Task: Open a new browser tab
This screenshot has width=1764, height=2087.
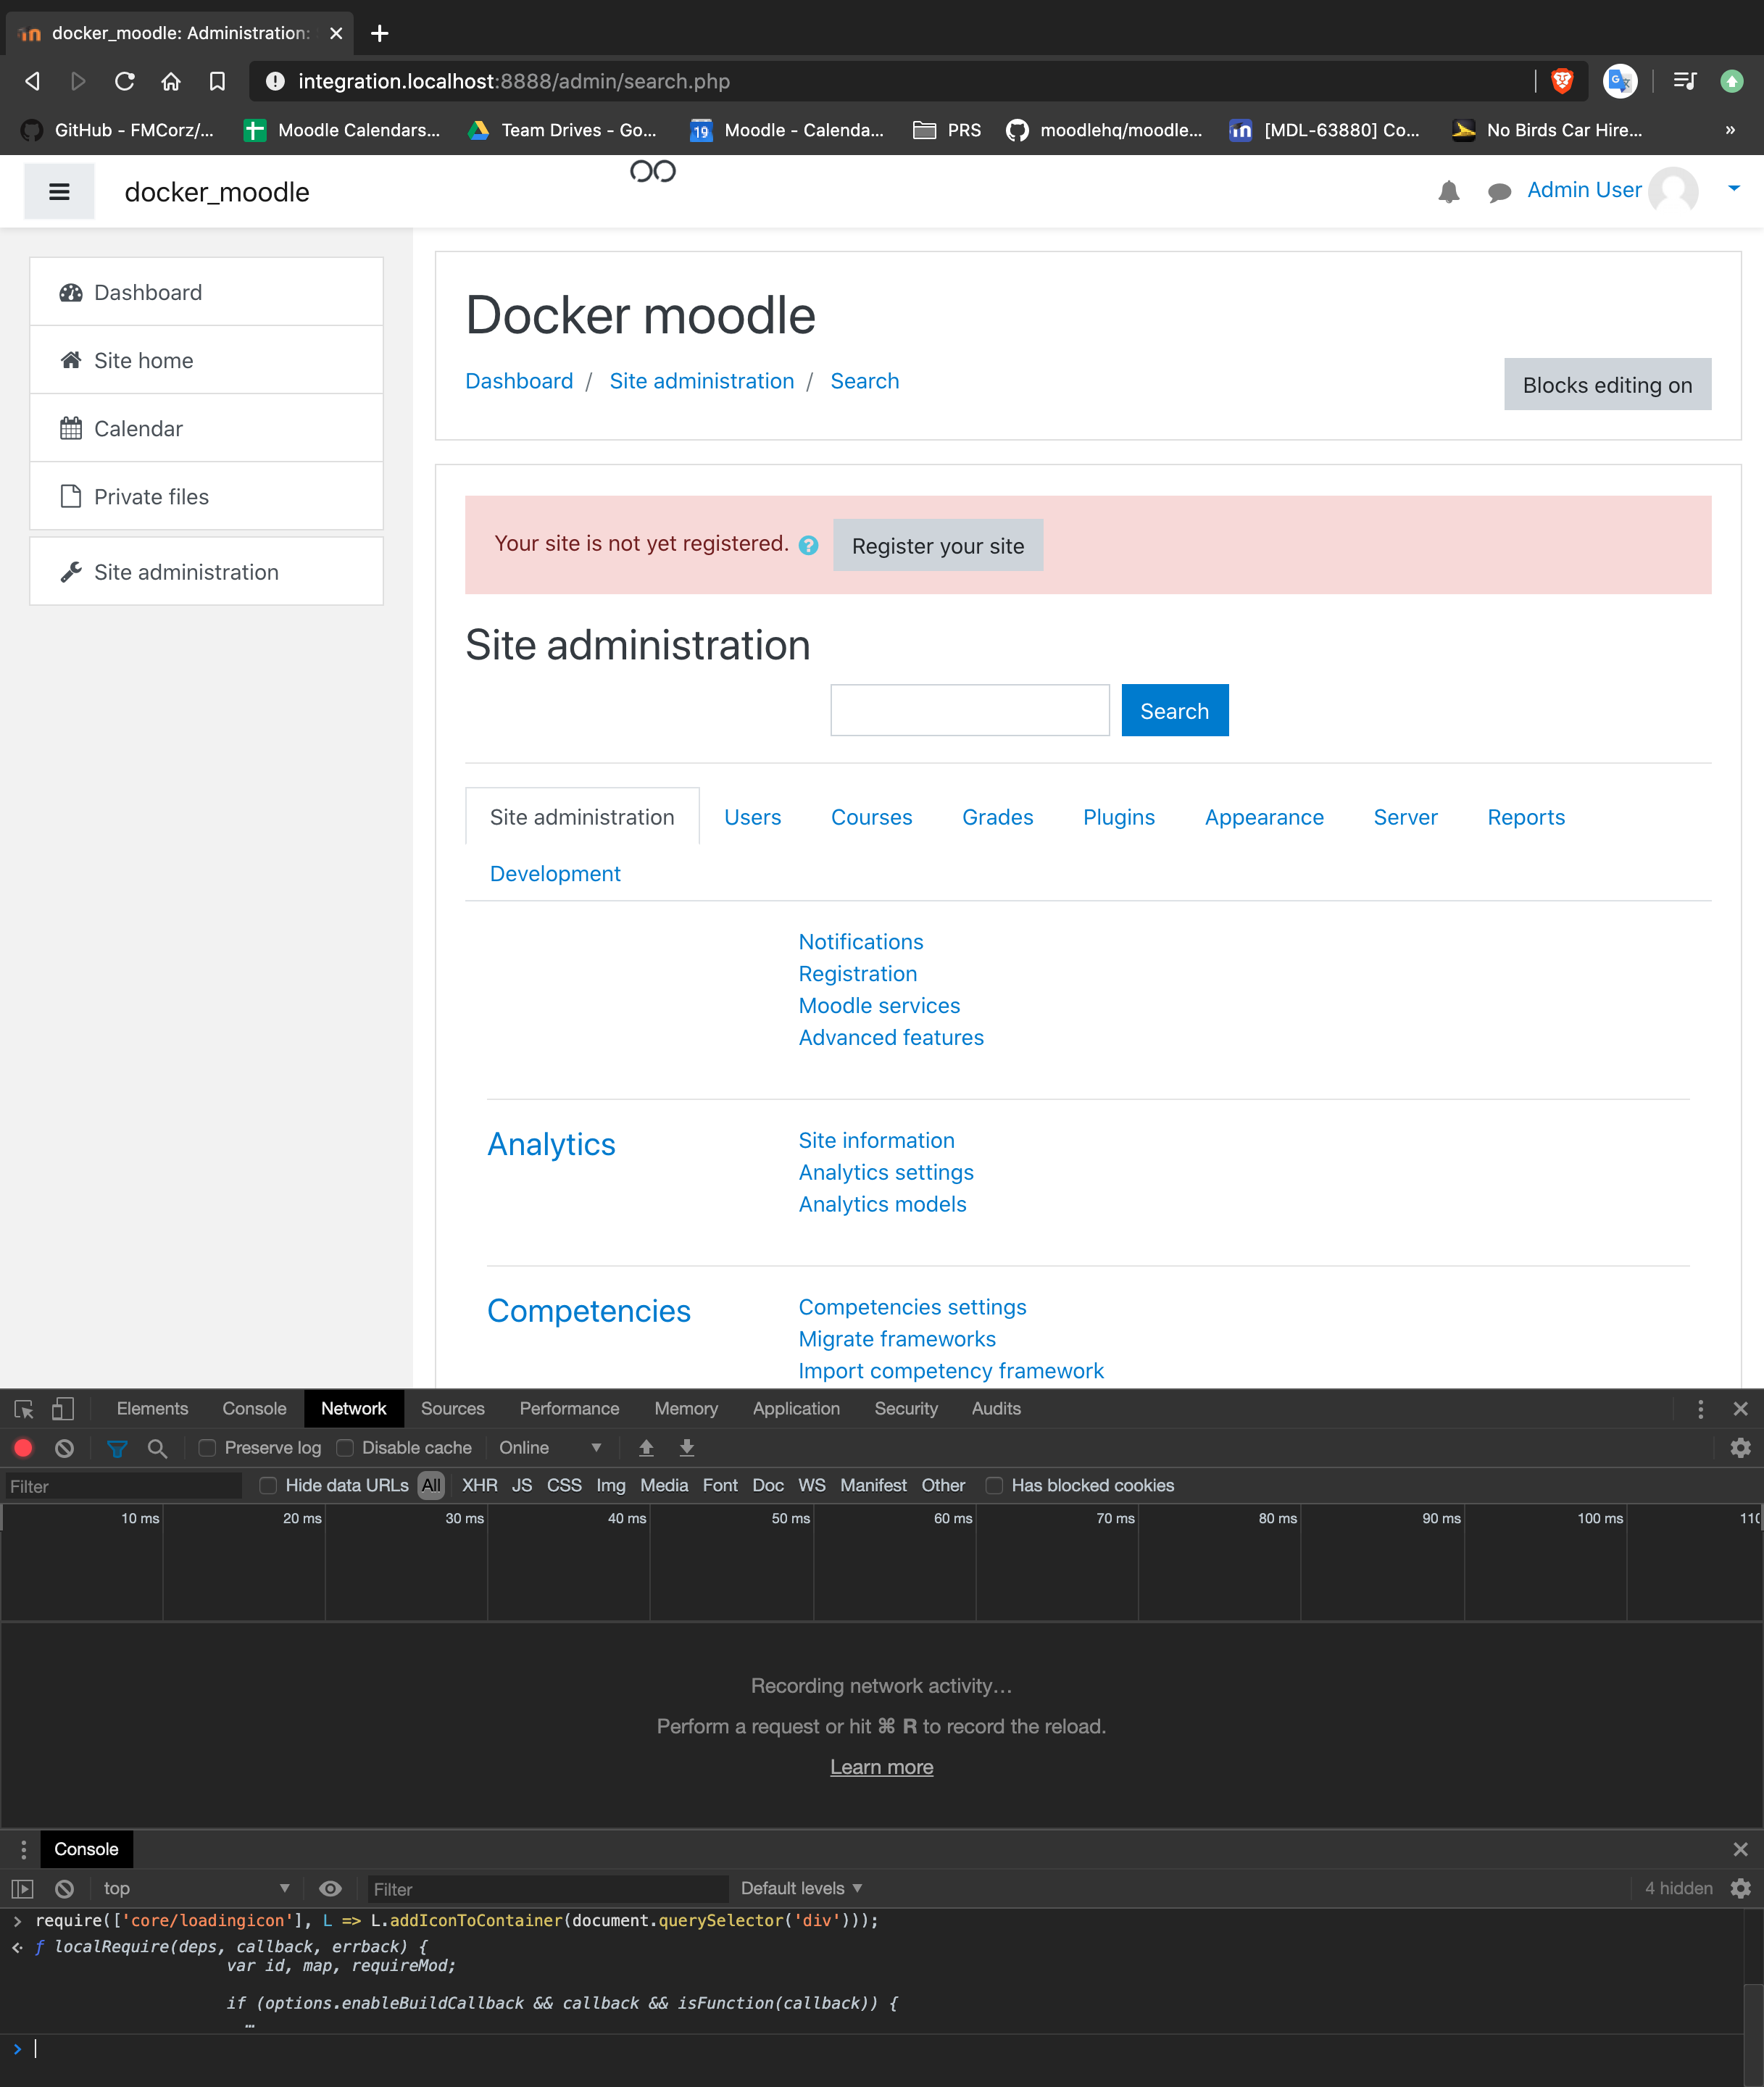Action: [379, 33]
